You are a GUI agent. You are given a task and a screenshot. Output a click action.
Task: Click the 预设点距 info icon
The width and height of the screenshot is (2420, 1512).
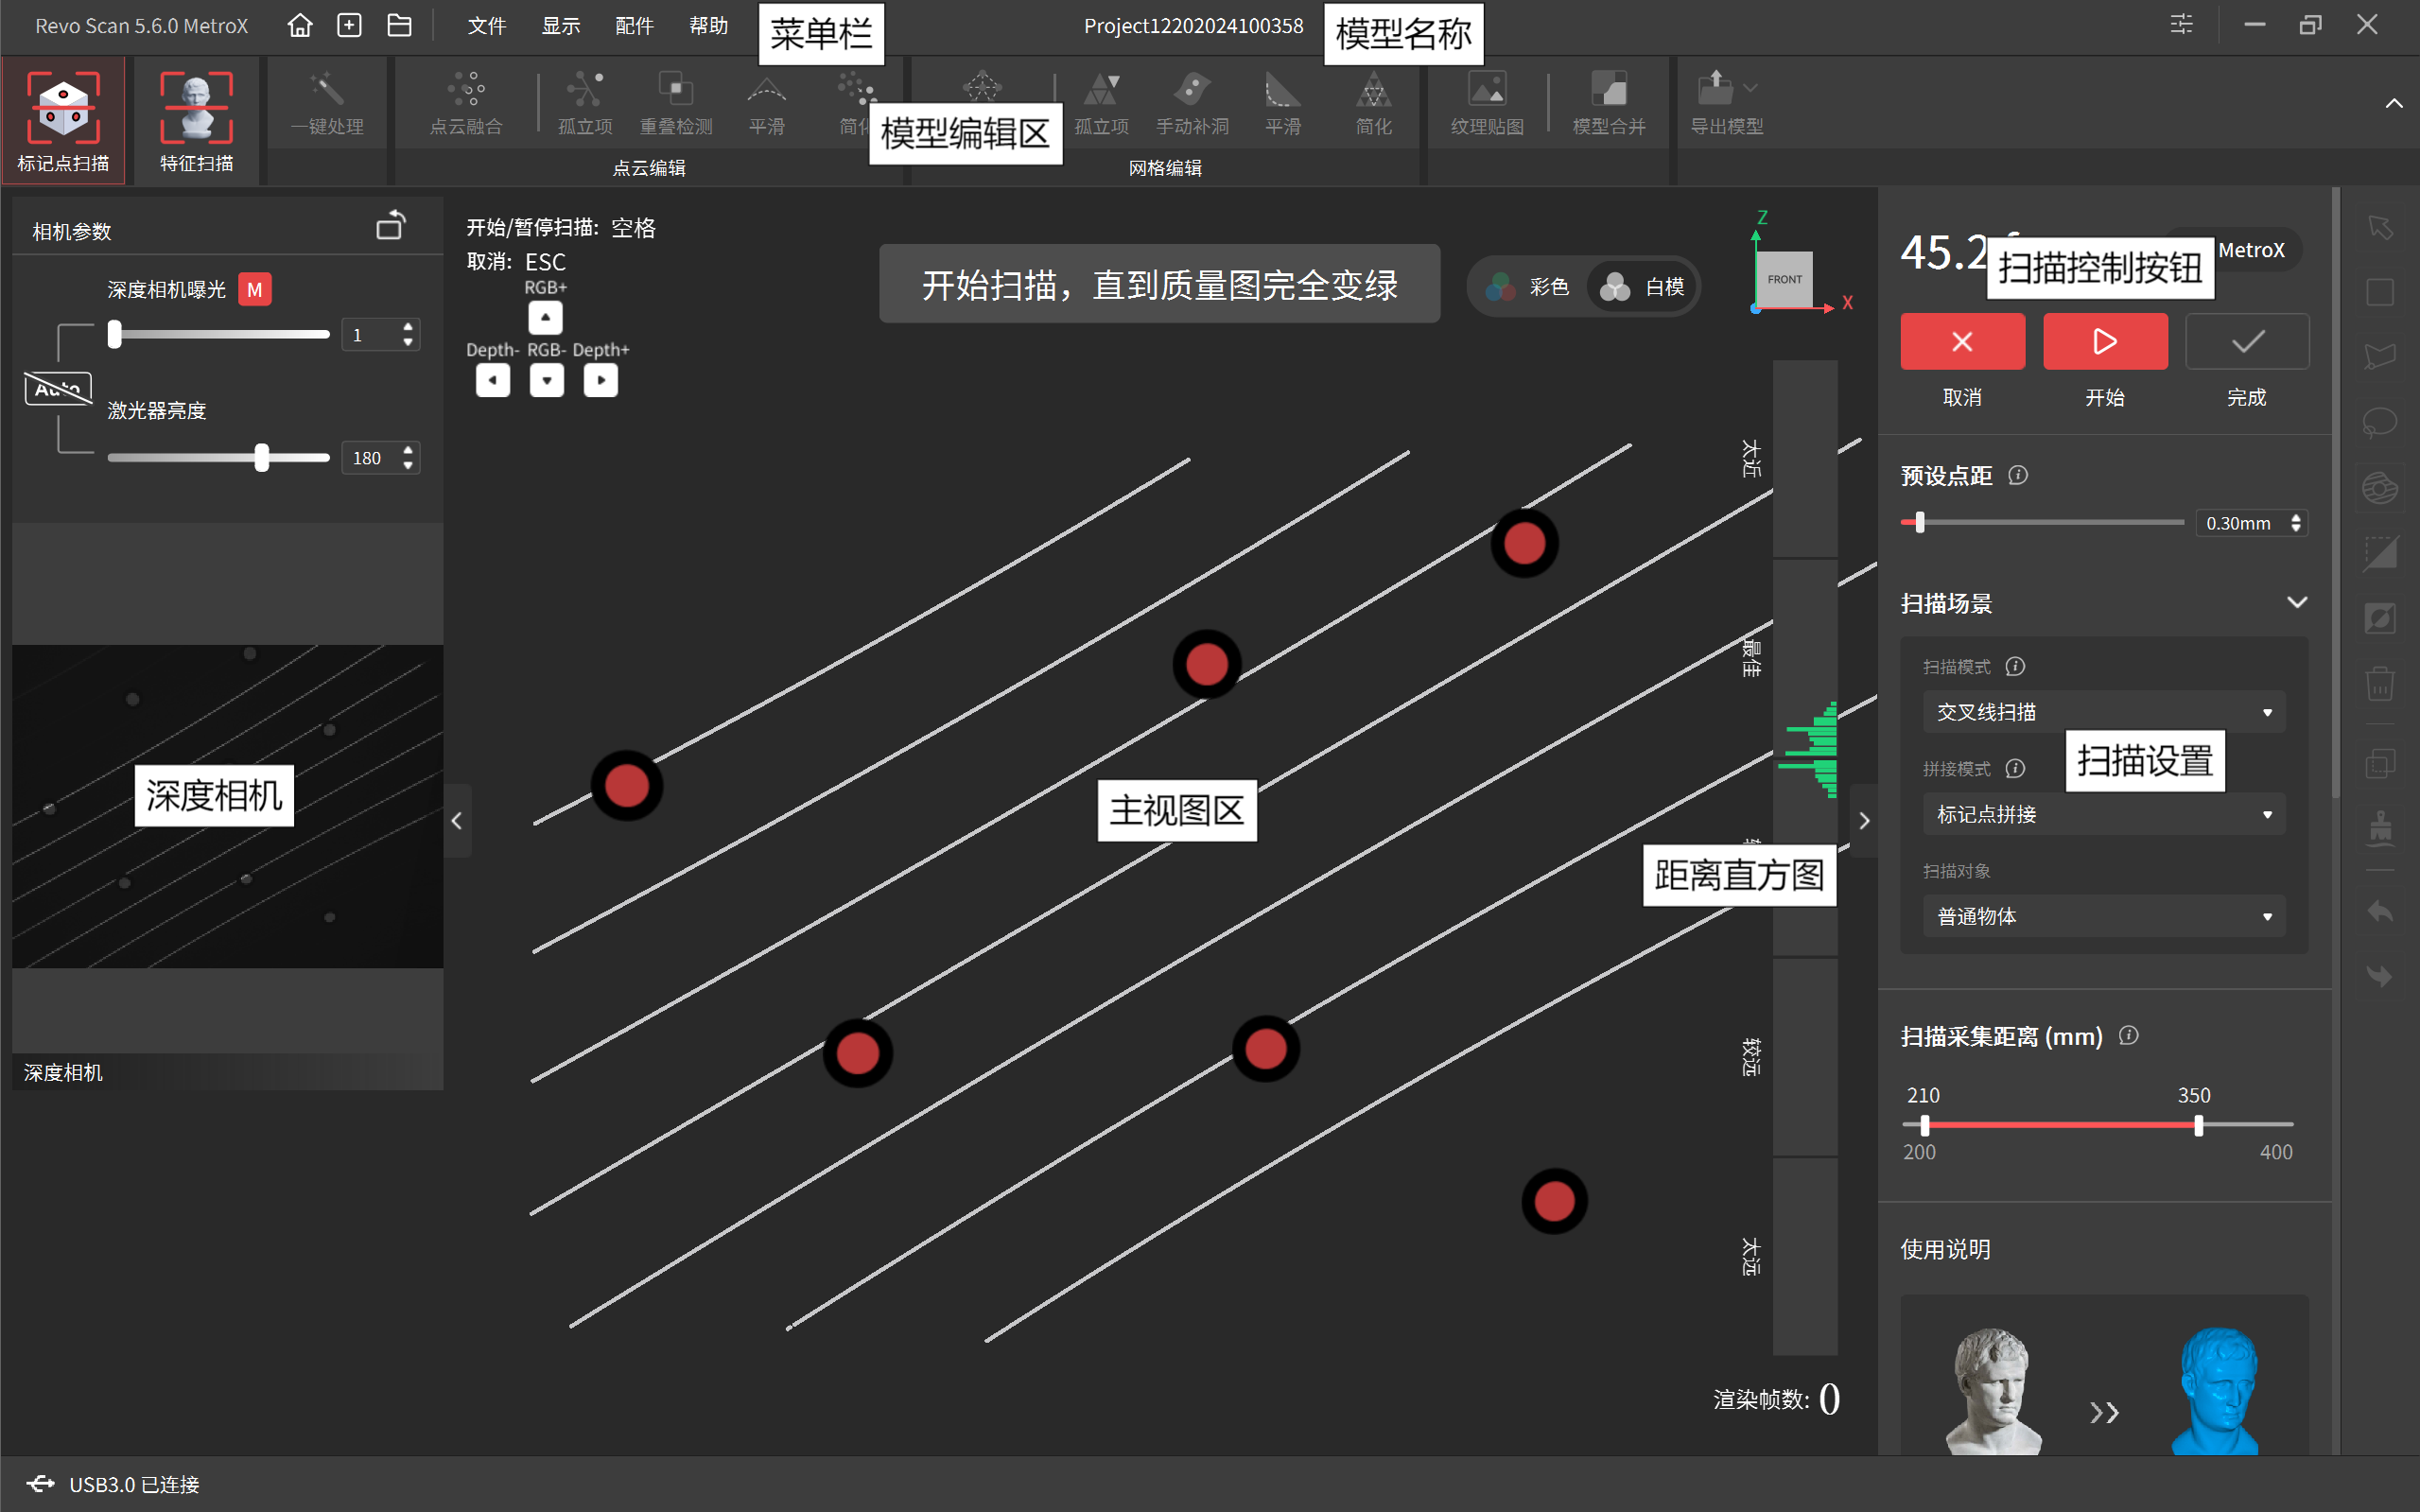2018,475
